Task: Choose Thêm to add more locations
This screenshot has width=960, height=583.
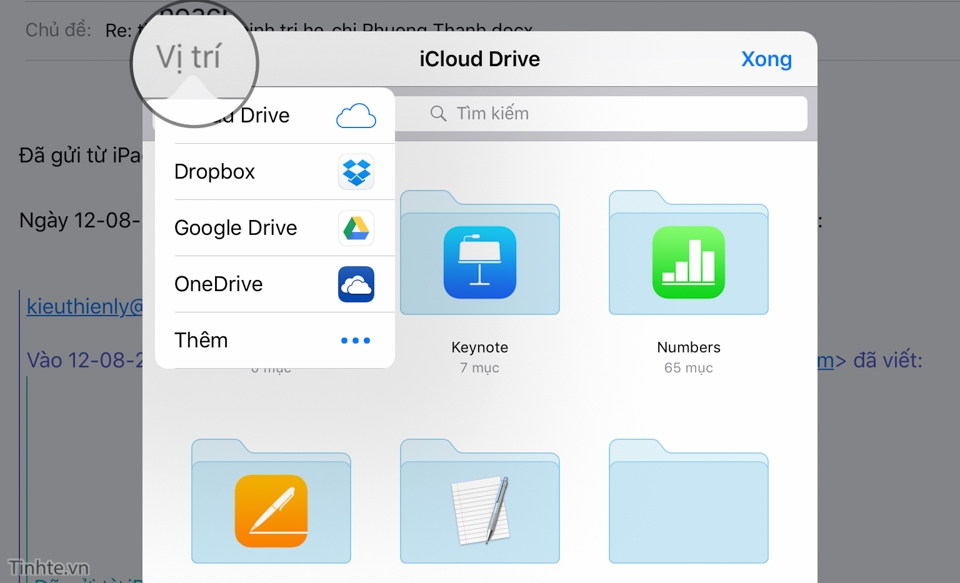Action: click(275, 340)
